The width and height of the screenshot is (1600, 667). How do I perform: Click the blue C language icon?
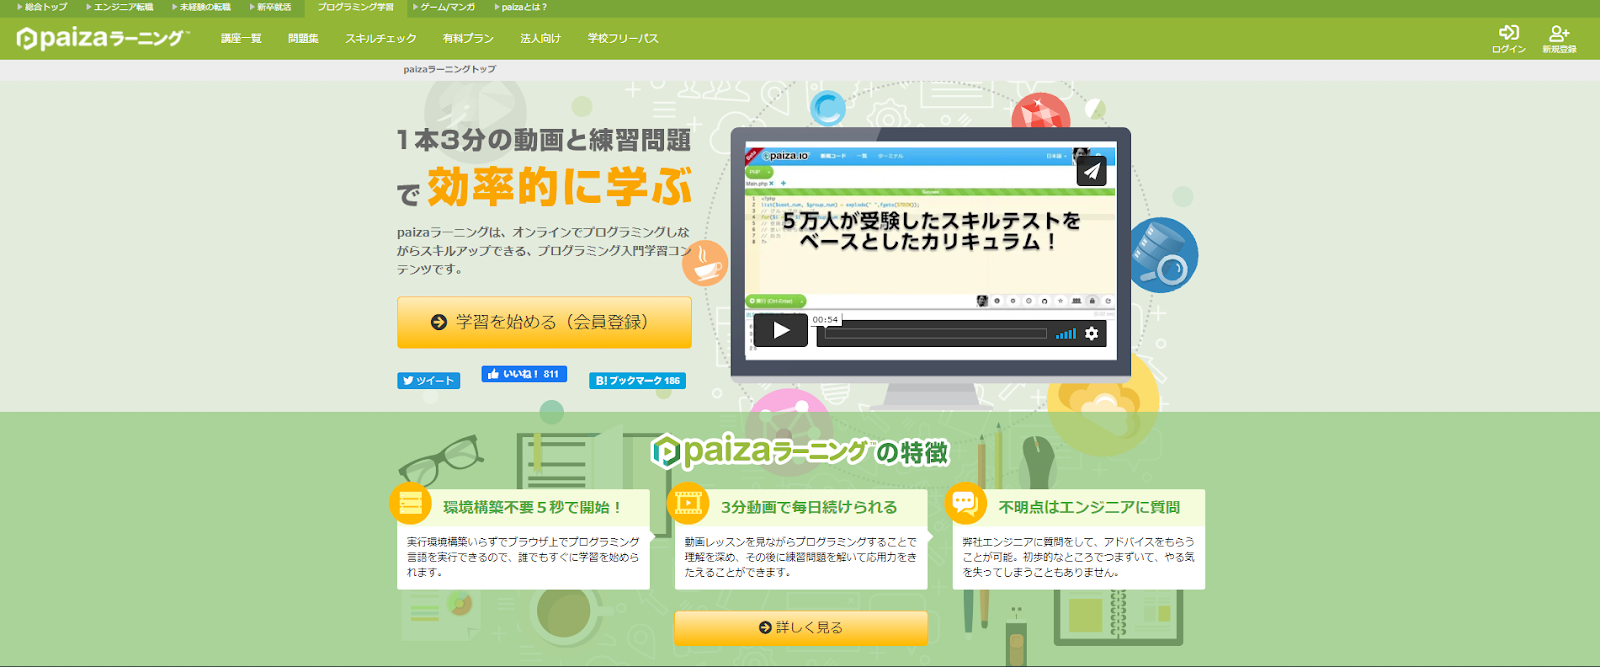(x=828, y=108)
